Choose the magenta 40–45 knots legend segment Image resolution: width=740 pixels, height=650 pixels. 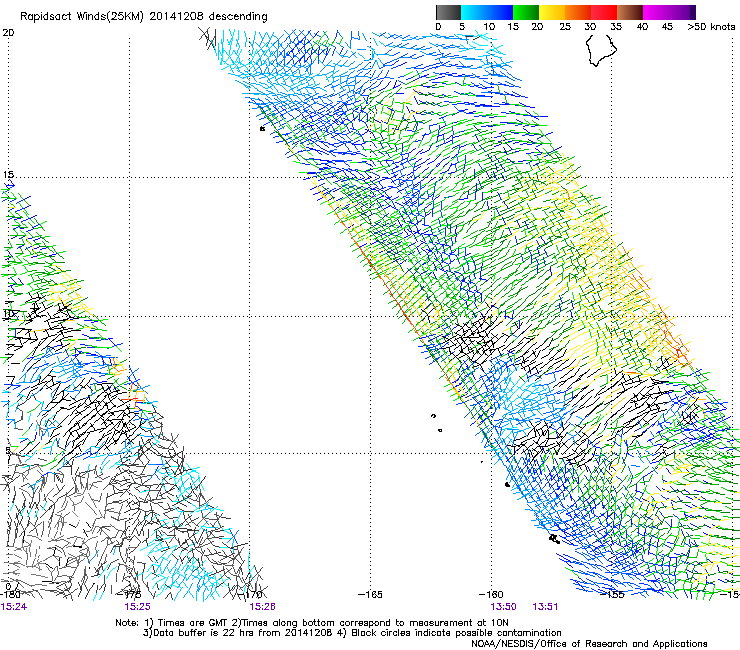click(x=656, y=12)
